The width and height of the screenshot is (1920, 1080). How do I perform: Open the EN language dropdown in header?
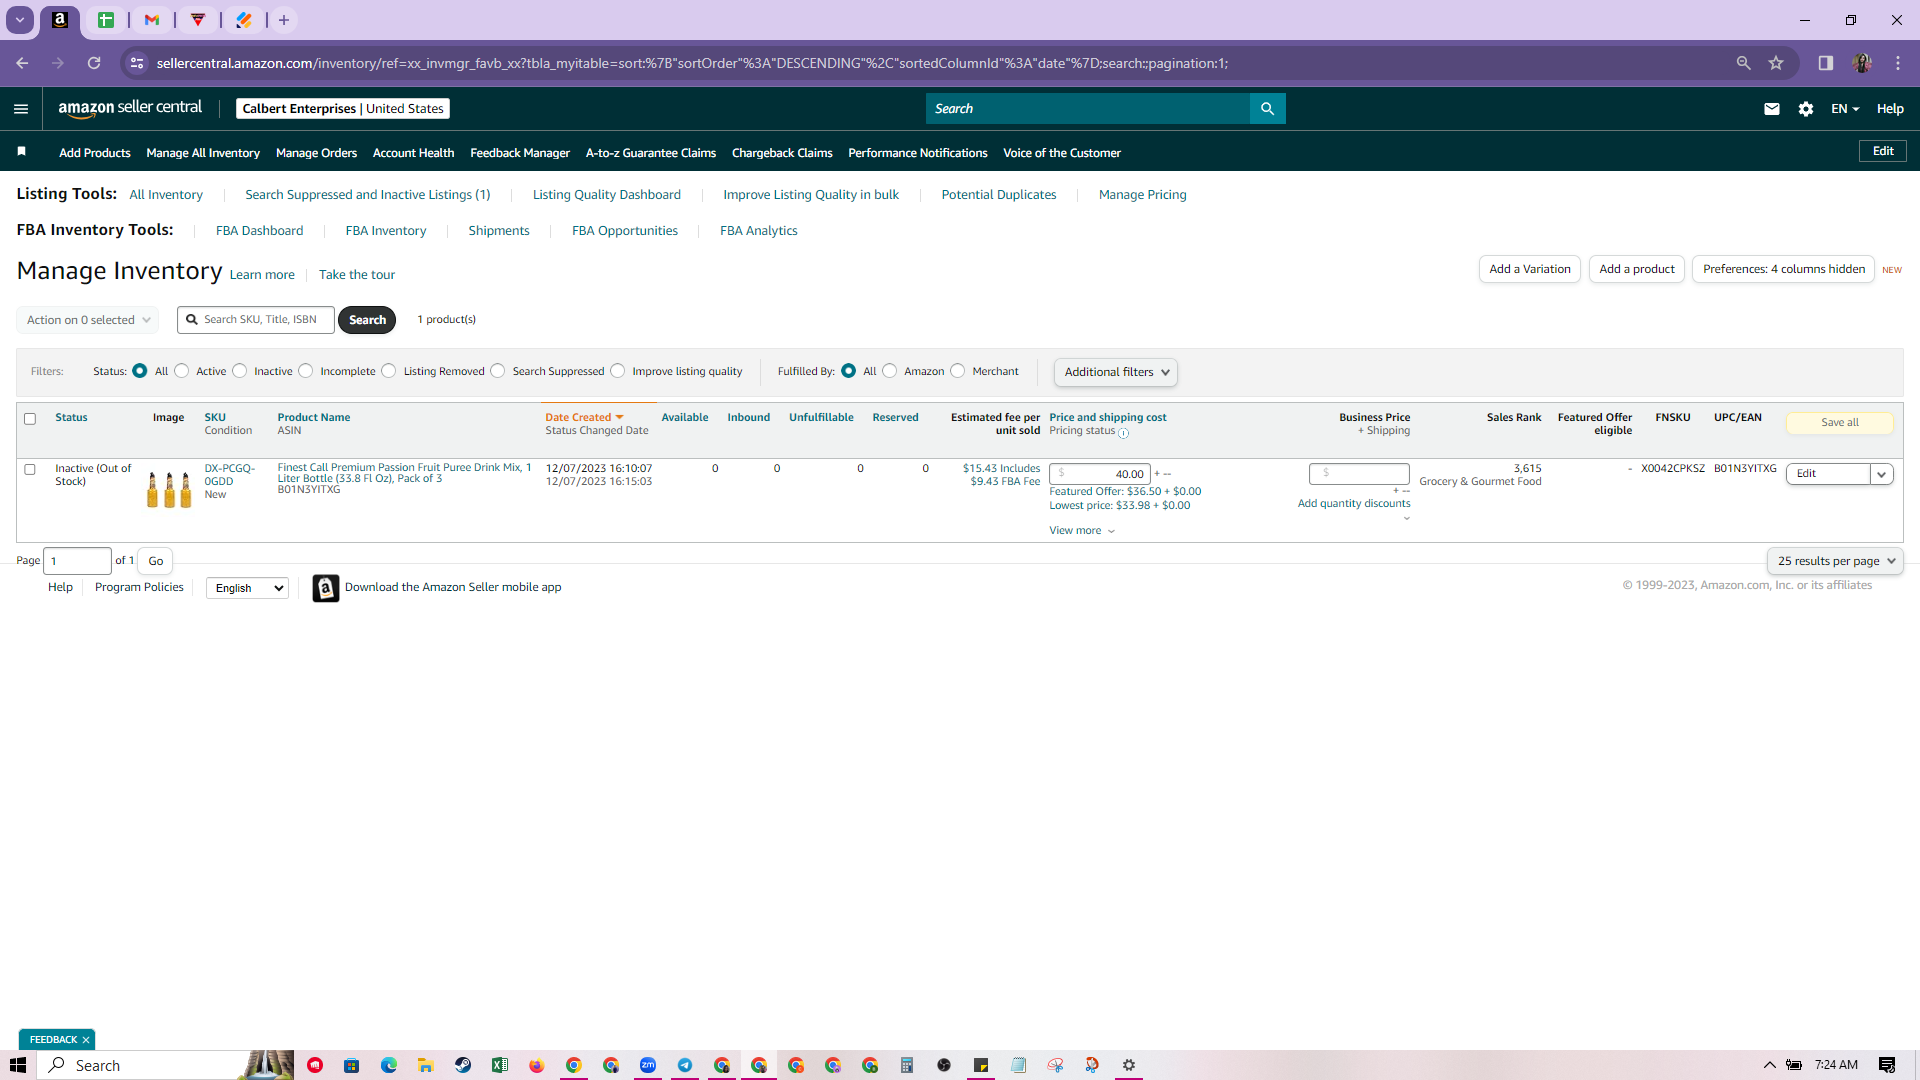tap(1845, 109)
